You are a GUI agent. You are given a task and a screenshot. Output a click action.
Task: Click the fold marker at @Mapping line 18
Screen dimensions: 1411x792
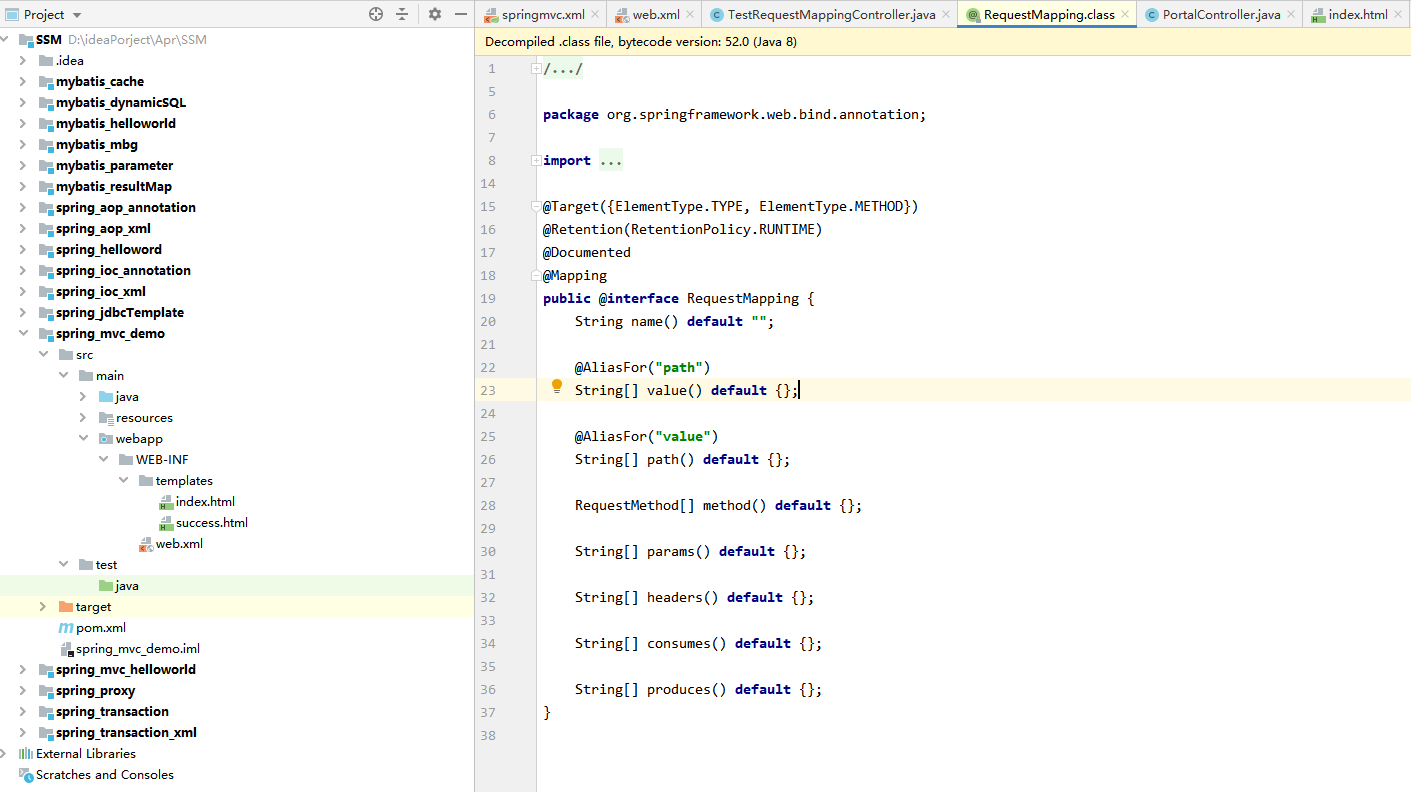tap(537, 276)
